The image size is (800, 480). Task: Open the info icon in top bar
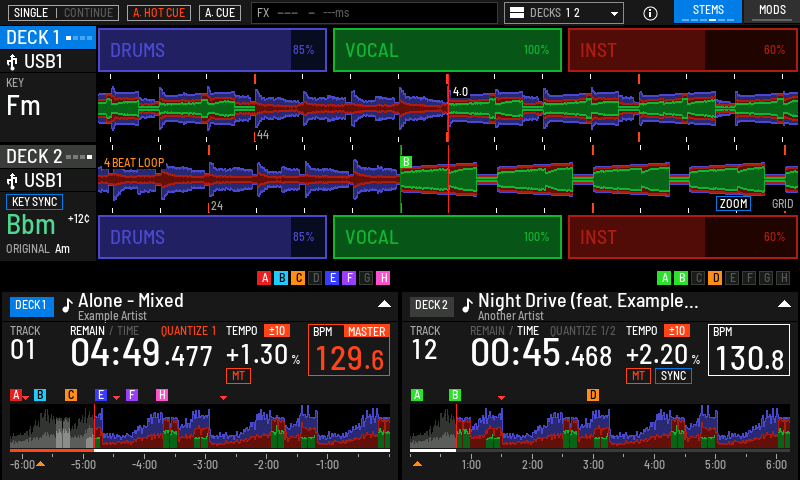coord(650,13)
